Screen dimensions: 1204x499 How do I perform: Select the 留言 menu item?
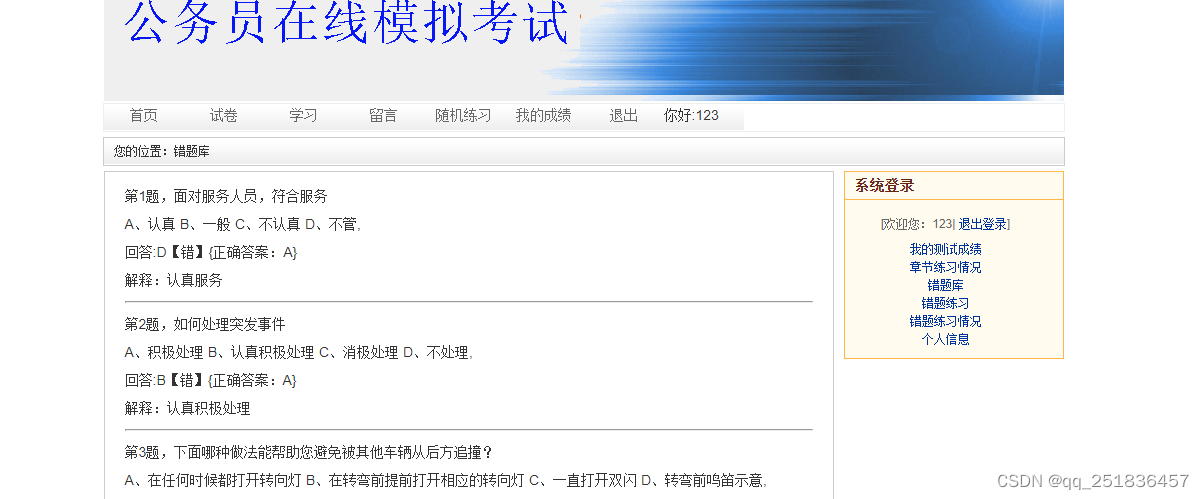click(383, 116)
